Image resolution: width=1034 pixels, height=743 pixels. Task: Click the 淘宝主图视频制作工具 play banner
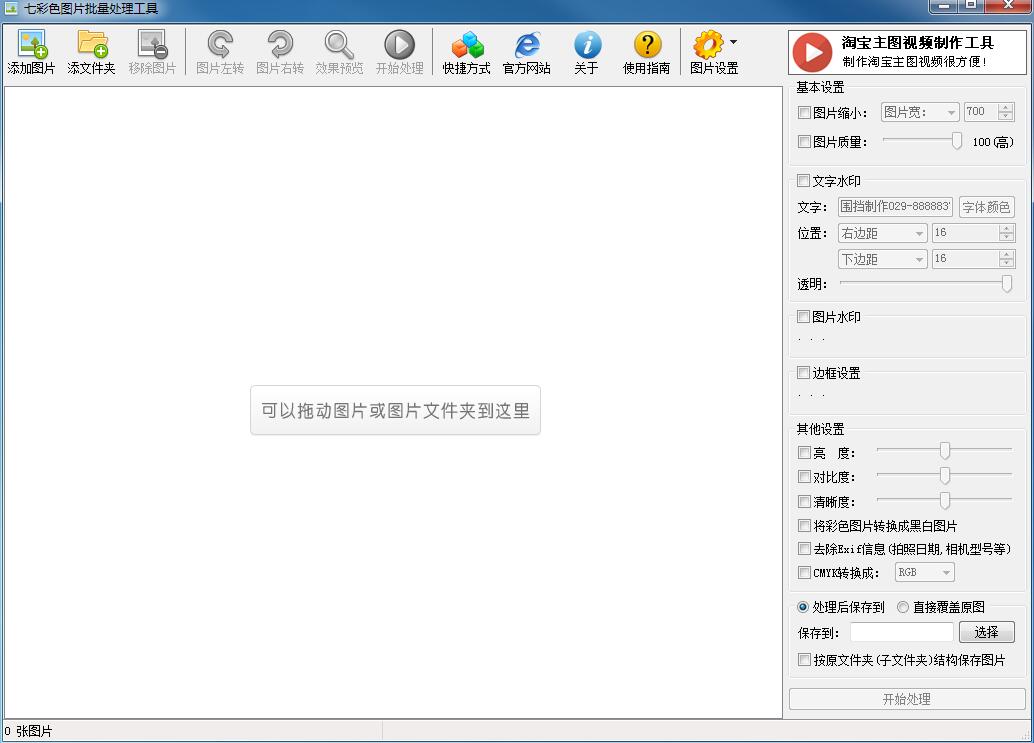coord(907,52)
